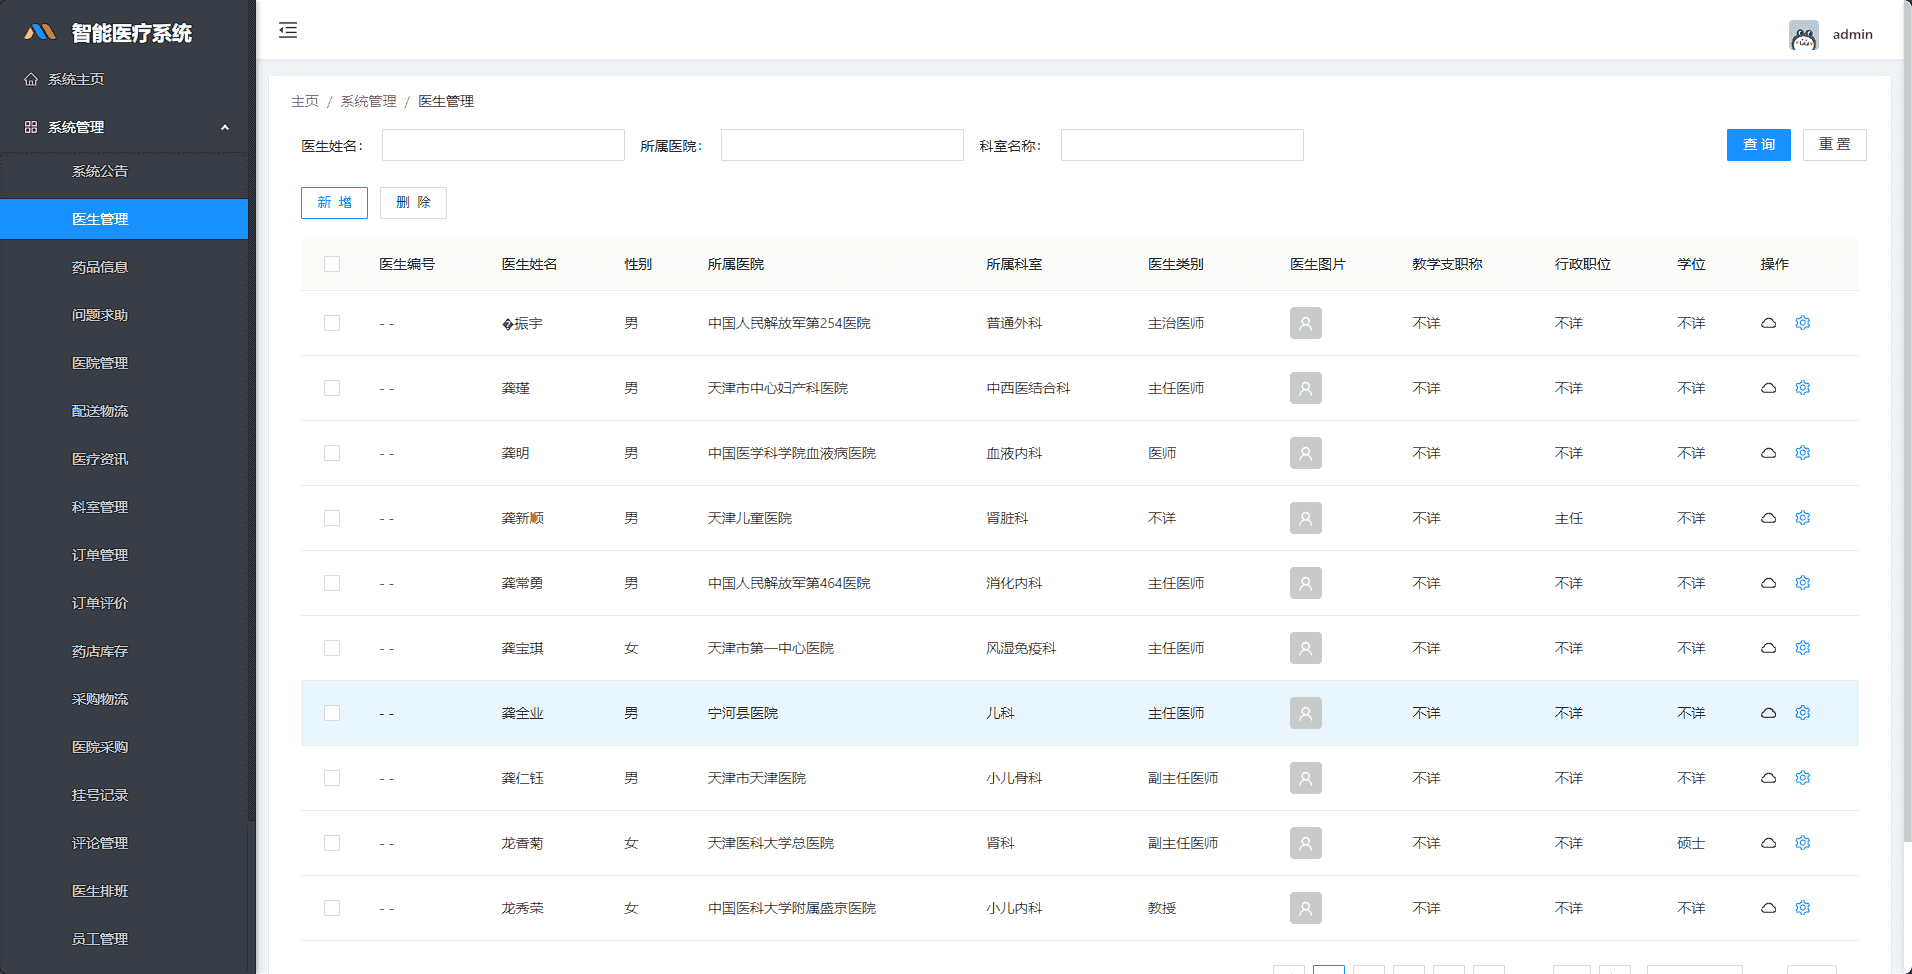Select 医生管理 in the sidebar
Viewport: 1912px width, 974px height.
(124, 219)
